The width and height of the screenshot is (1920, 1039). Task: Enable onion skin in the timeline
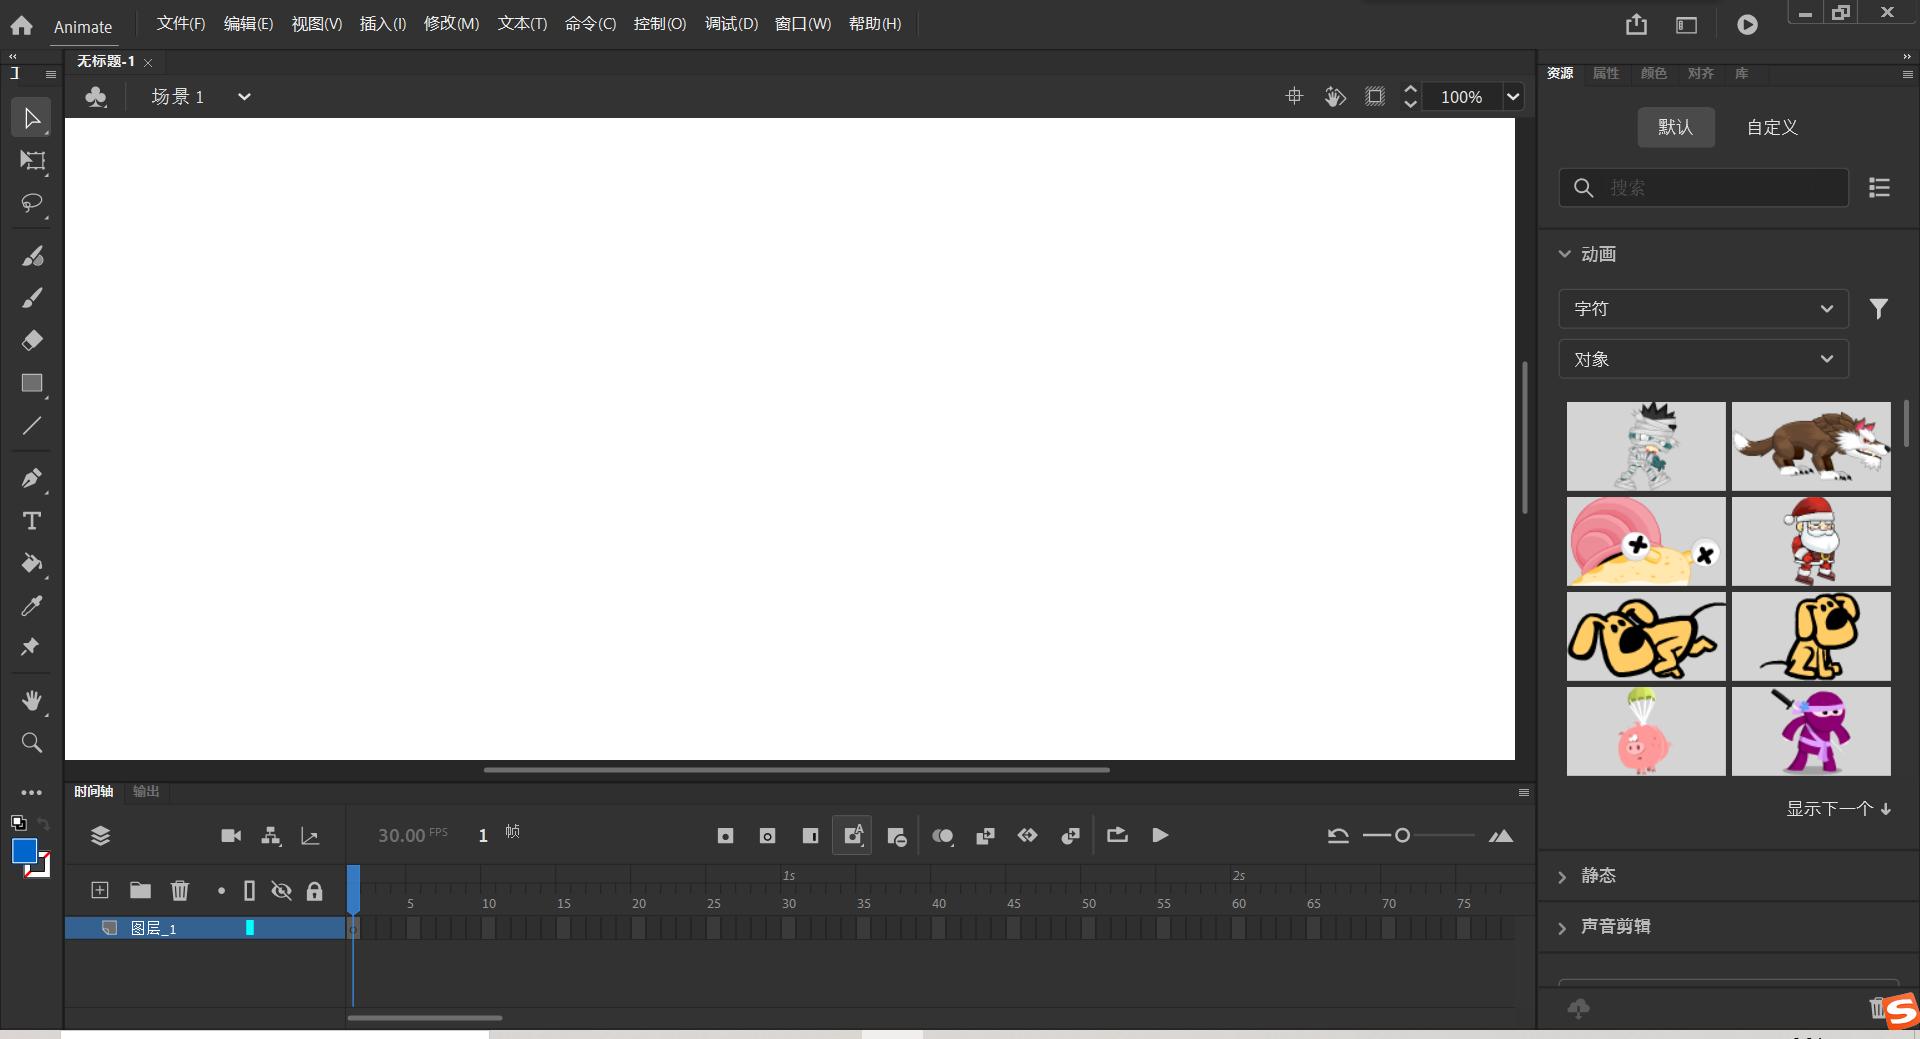(x=943, y=835)
